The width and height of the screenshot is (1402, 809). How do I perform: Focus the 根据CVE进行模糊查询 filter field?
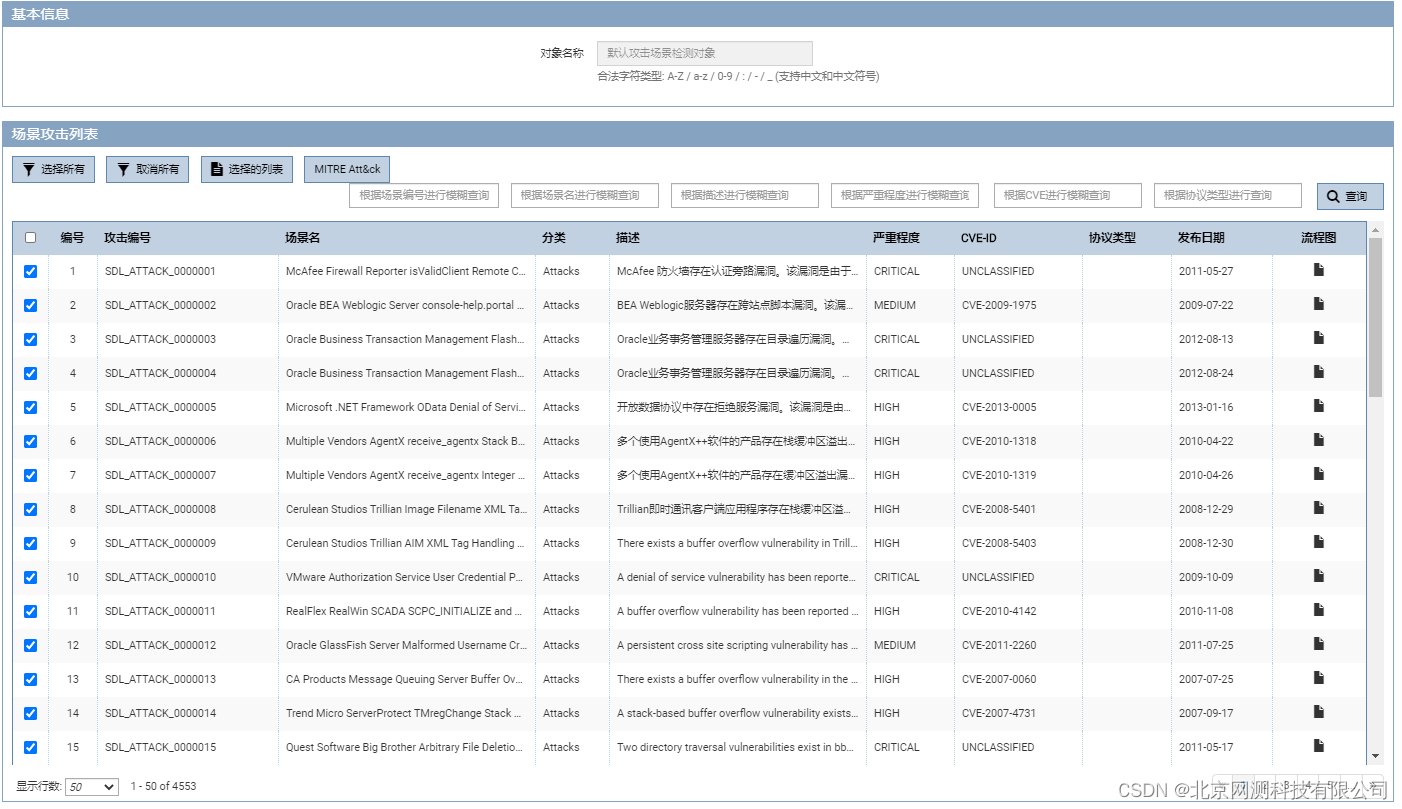tap(1068, 195)
